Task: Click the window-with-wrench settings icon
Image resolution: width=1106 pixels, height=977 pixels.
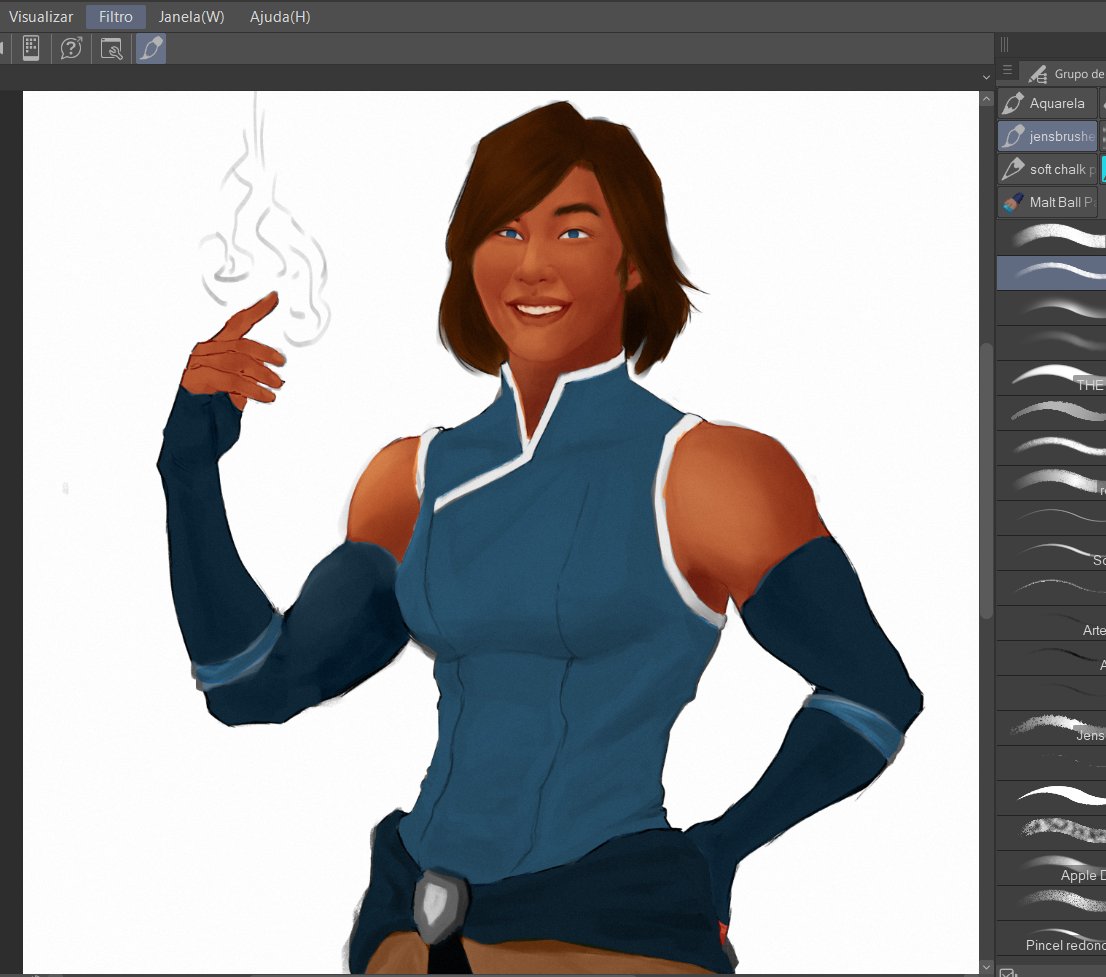Action: (111, 49)
